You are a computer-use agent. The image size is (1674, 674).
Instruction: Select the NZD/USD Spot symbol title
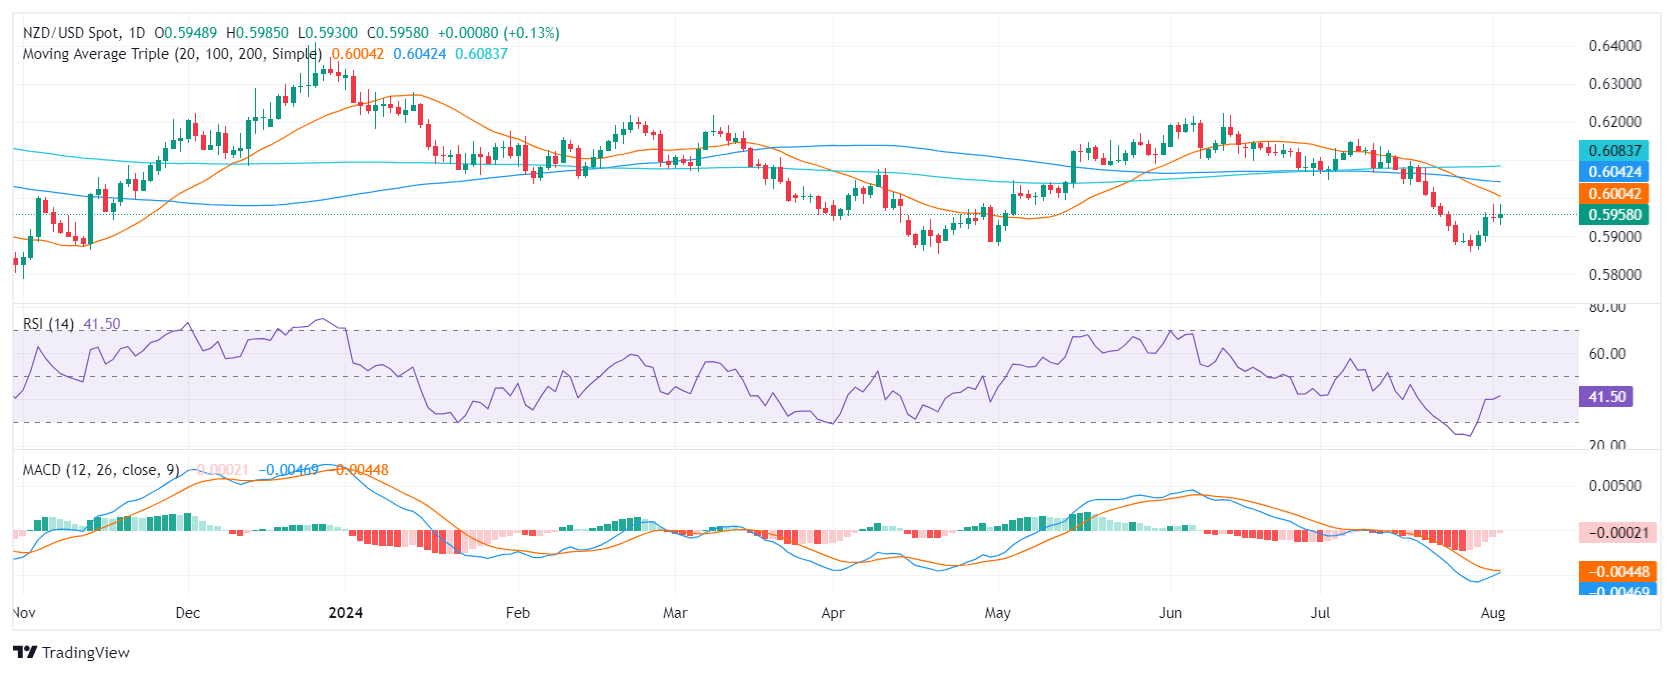(84, 33)
